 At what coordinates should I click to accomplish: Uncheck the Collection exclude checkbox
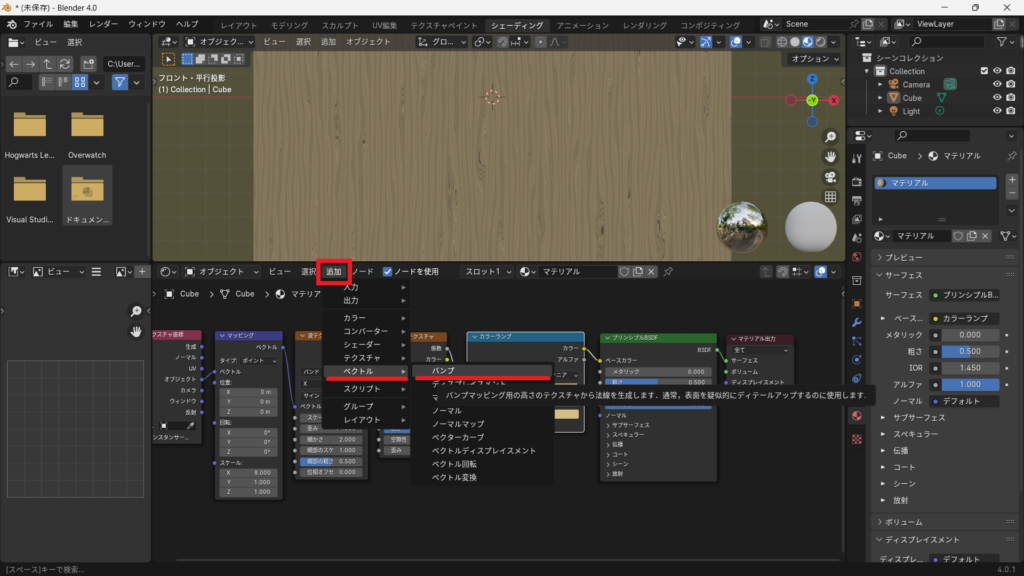[x=984, y=71]
